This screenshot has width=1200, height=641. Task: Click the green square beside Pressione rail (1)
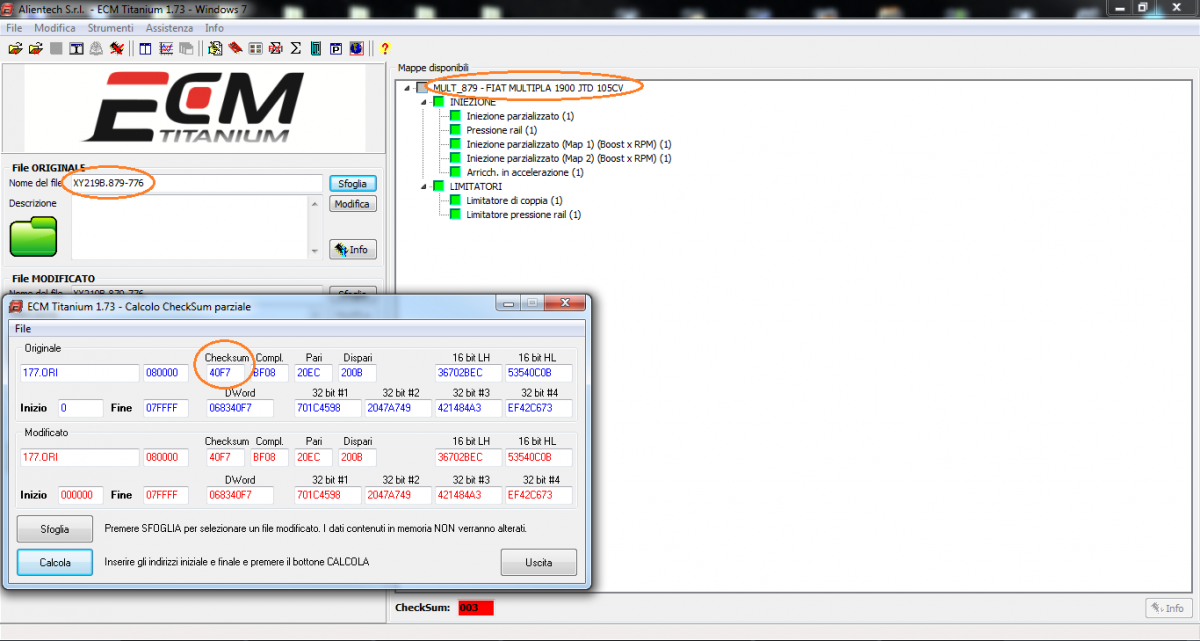[x=455, y=130]
